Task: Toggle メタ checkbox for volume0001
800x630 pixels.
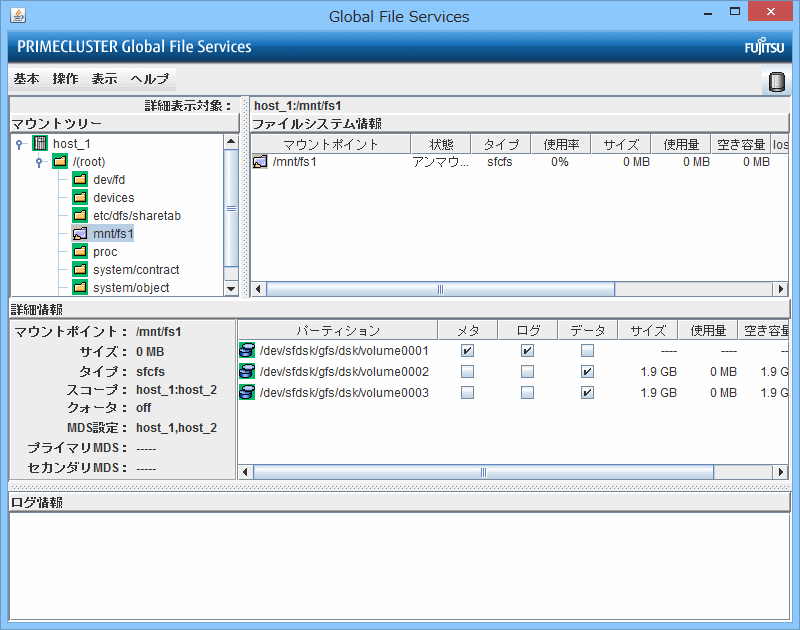Action: coord(467,350)
